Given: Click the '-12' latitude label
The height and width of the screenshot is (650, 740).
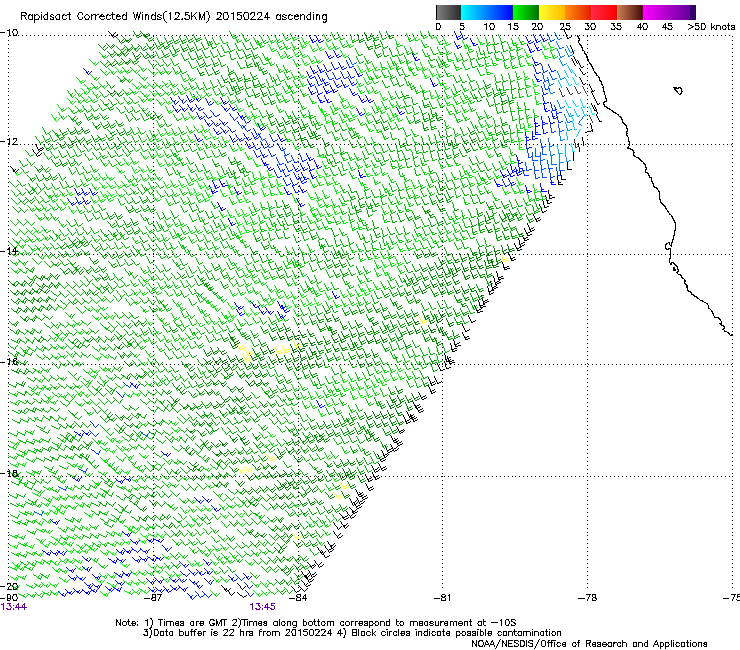Looking at the screenshot, I should pos(9,142).
